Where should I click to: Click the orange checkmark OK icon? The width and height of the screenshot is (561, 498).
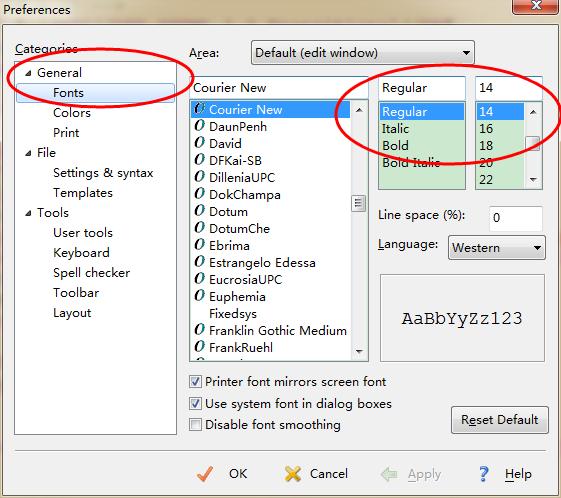pos(205,474)
